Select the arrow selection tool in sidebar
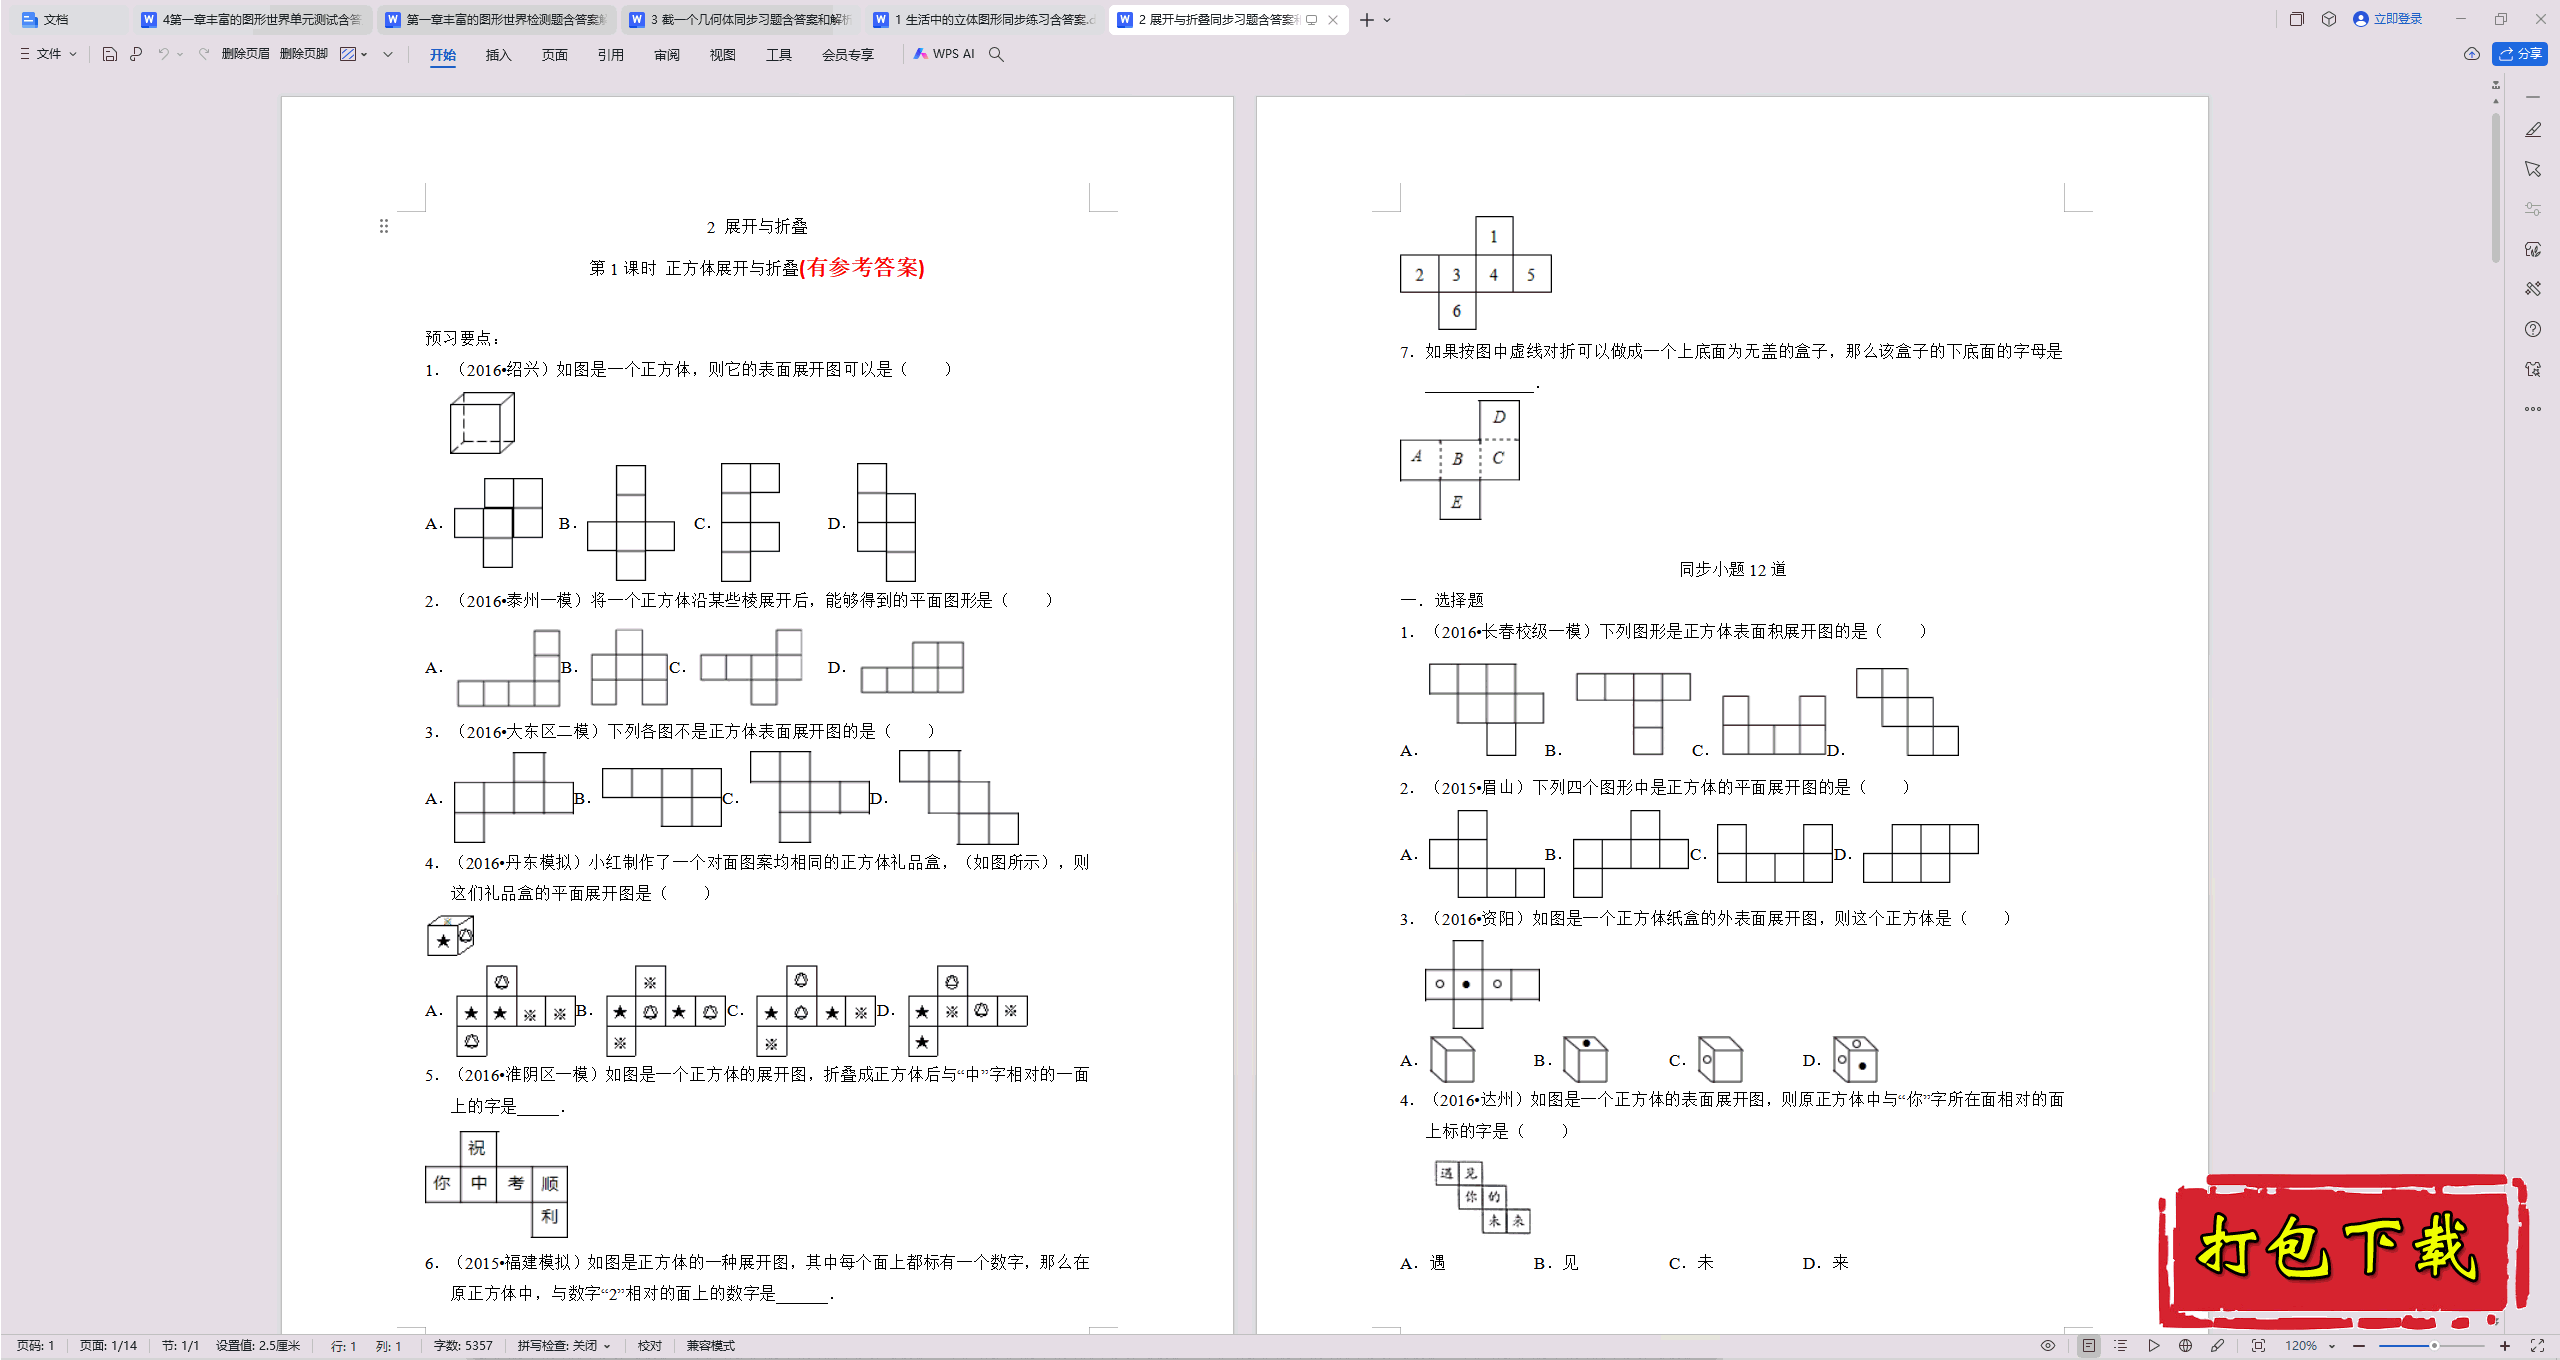 2533,169
